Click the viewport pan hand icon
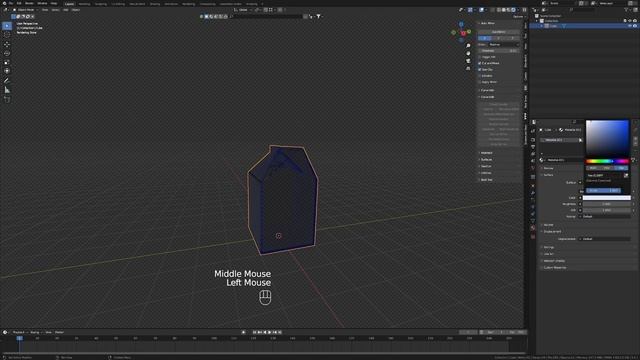640x360 pixels. pos(468,53)
